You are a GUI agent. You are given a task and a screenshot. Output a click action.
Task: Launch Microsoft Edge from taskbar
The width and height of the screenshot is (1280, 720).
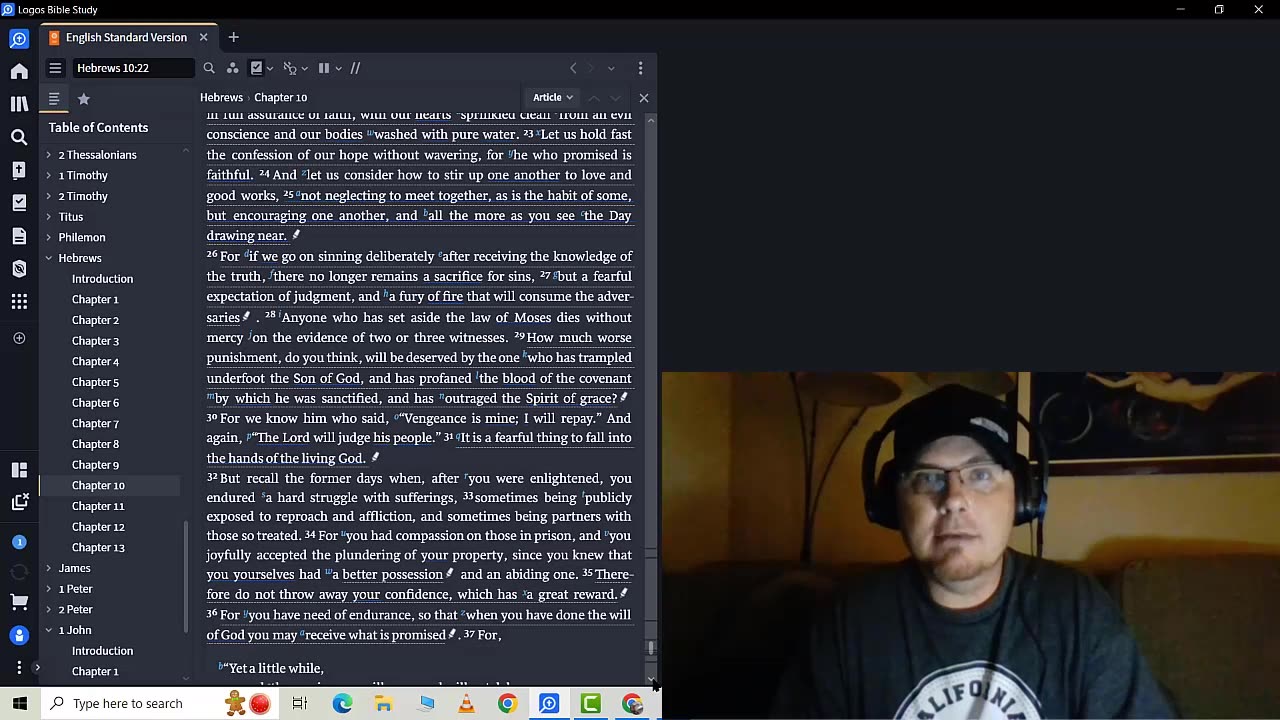click(342, 703)
